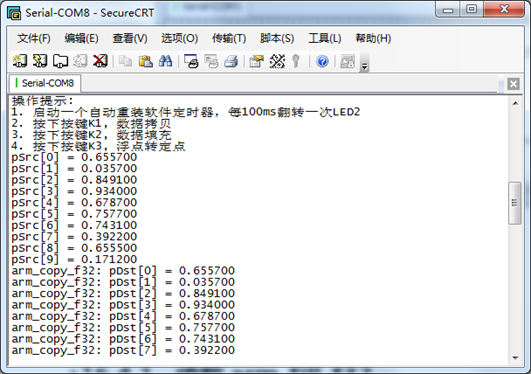Click the vertical scrollbar thumb
Viewport: 531px width, 374px height.
pos(515,203)
